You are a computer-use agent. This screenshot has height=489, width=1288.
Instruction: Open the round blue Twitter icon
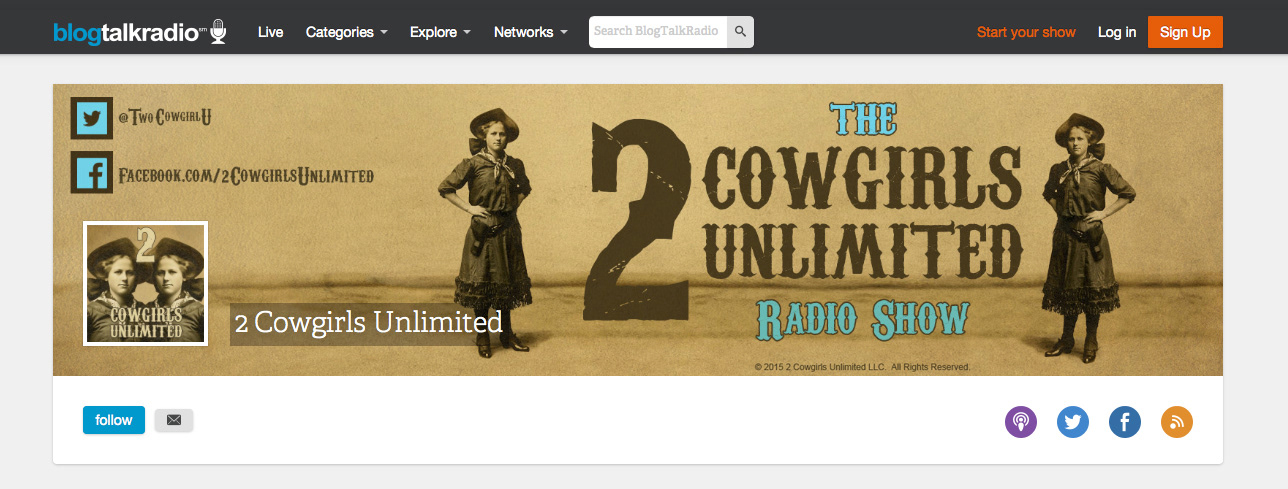click(x=1073, y=422)
